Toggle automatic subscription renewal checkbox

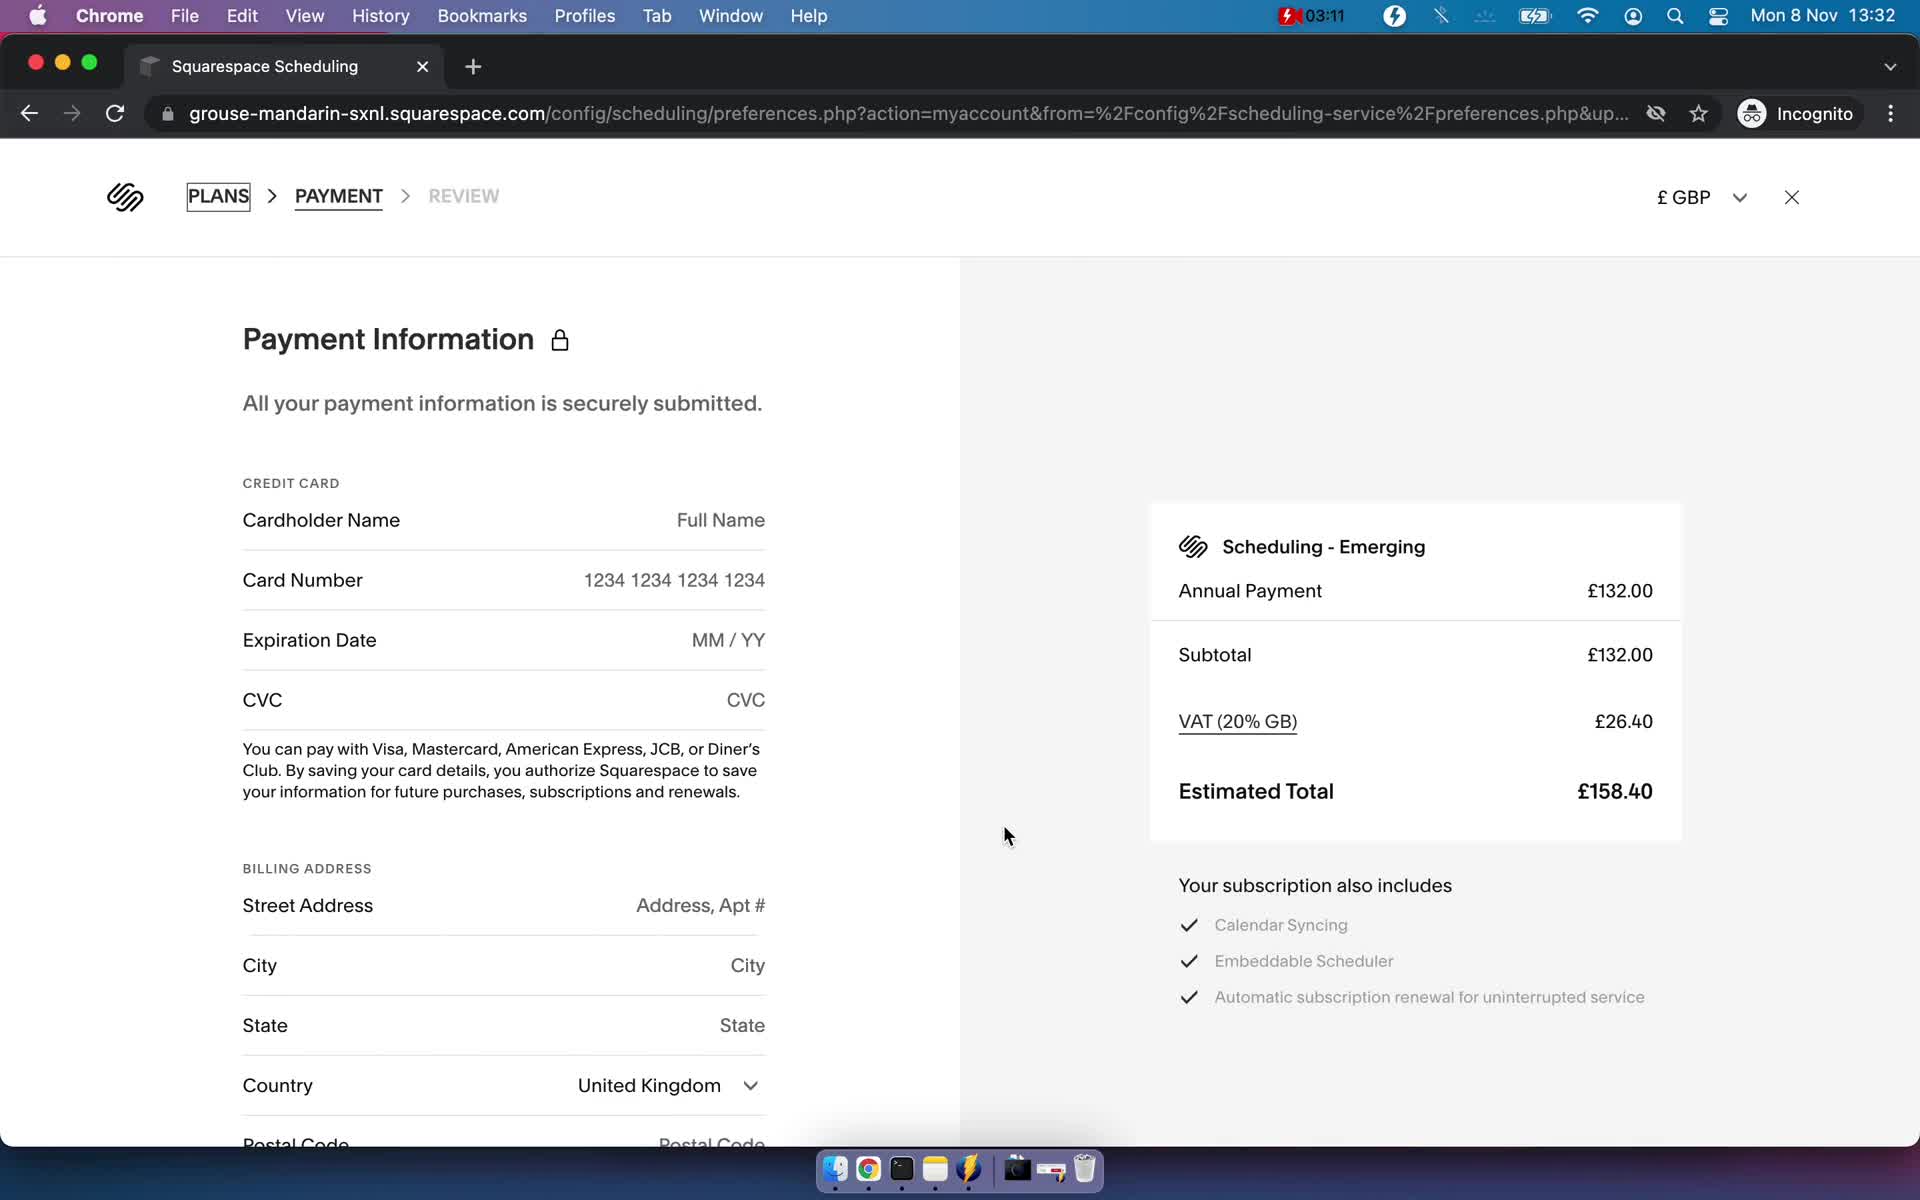(1187, 997)
